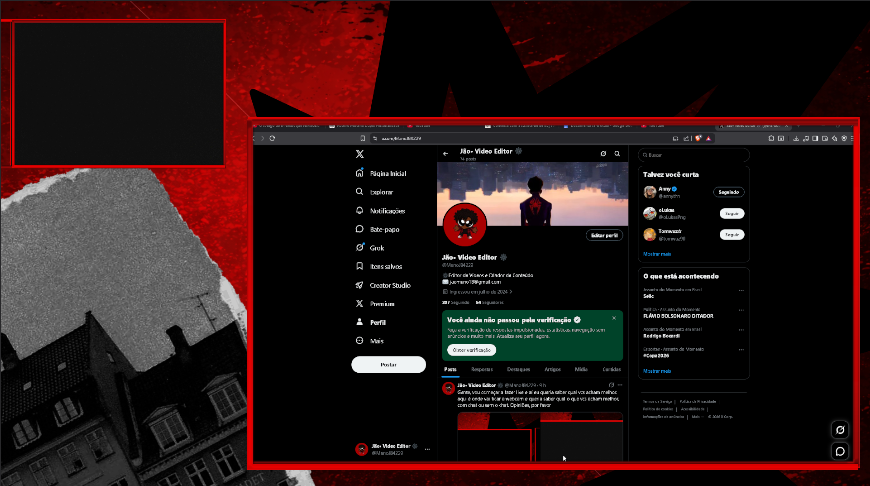Click Brave Rewards triangle icon
This screenshot has width=870, height=486.
pos(709,138)
